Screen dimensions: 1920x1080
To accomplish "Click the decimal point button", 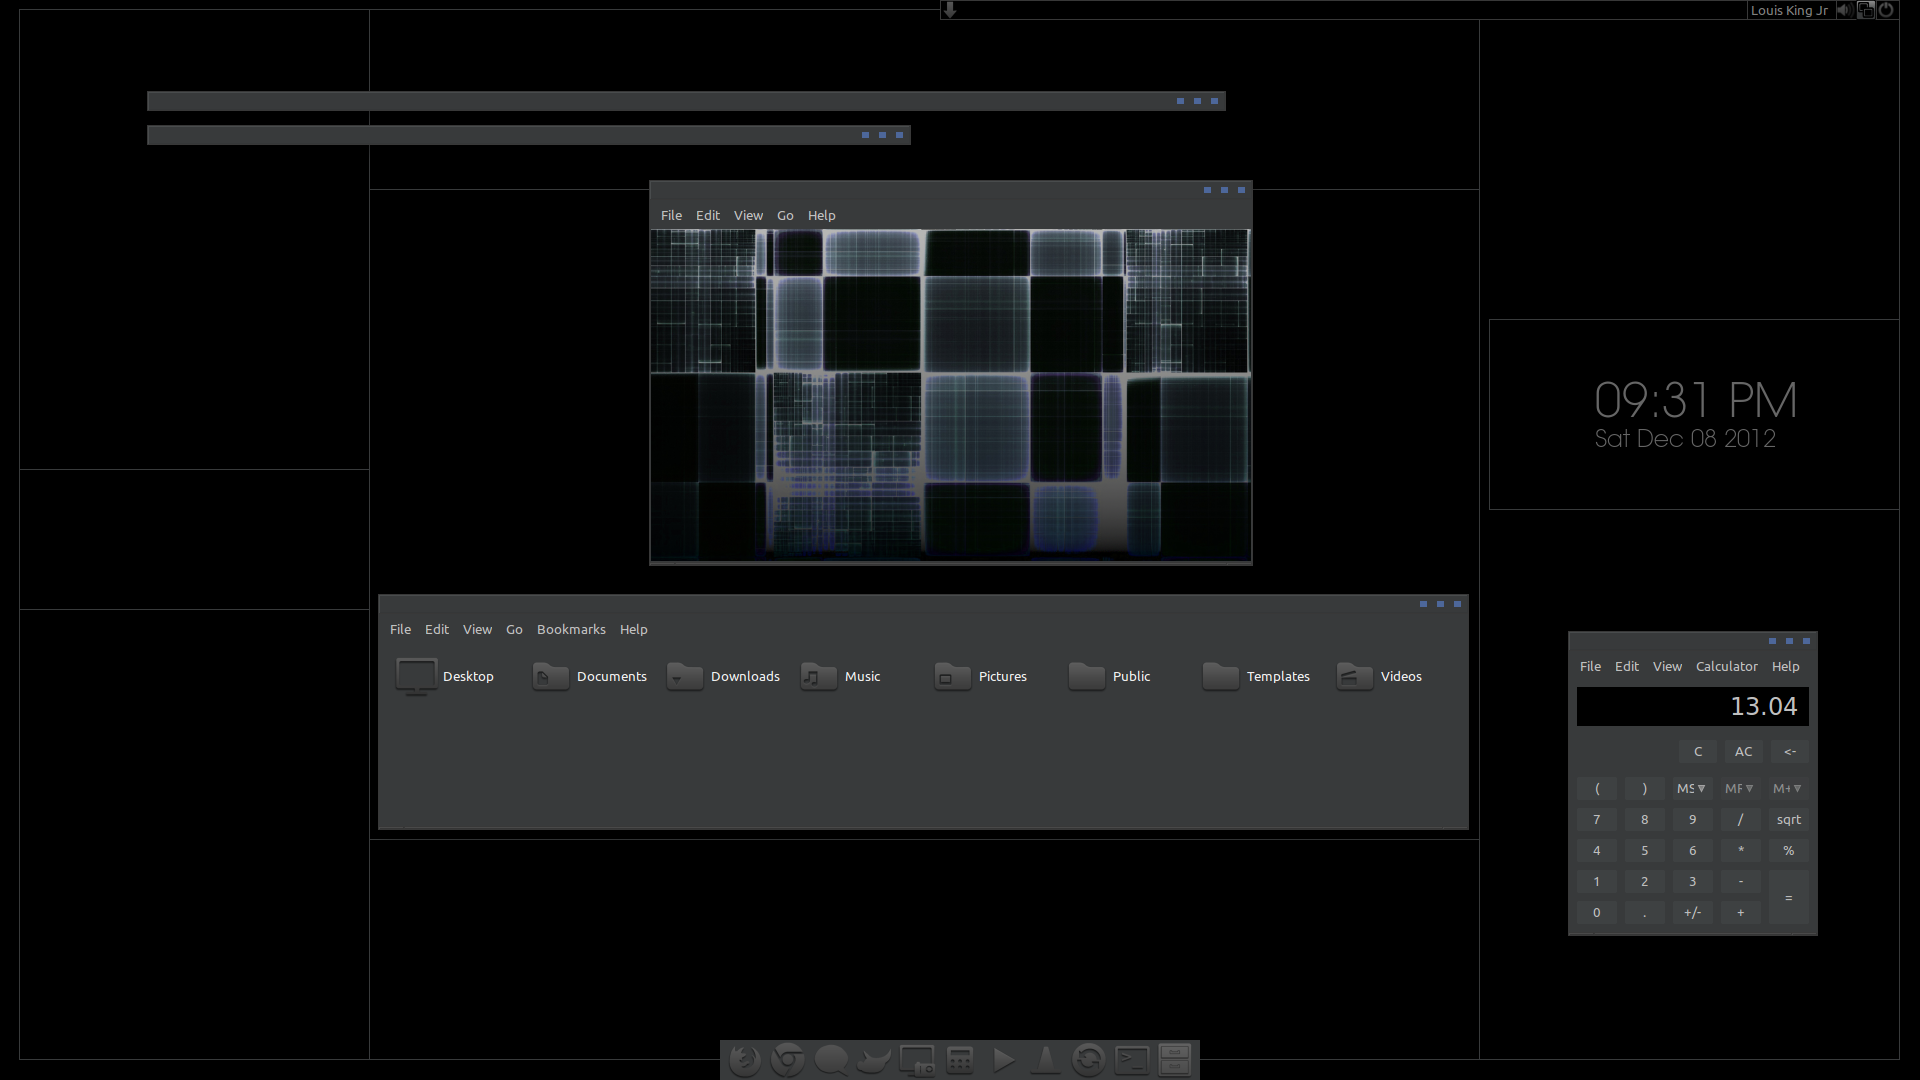I will point(1643,913).
